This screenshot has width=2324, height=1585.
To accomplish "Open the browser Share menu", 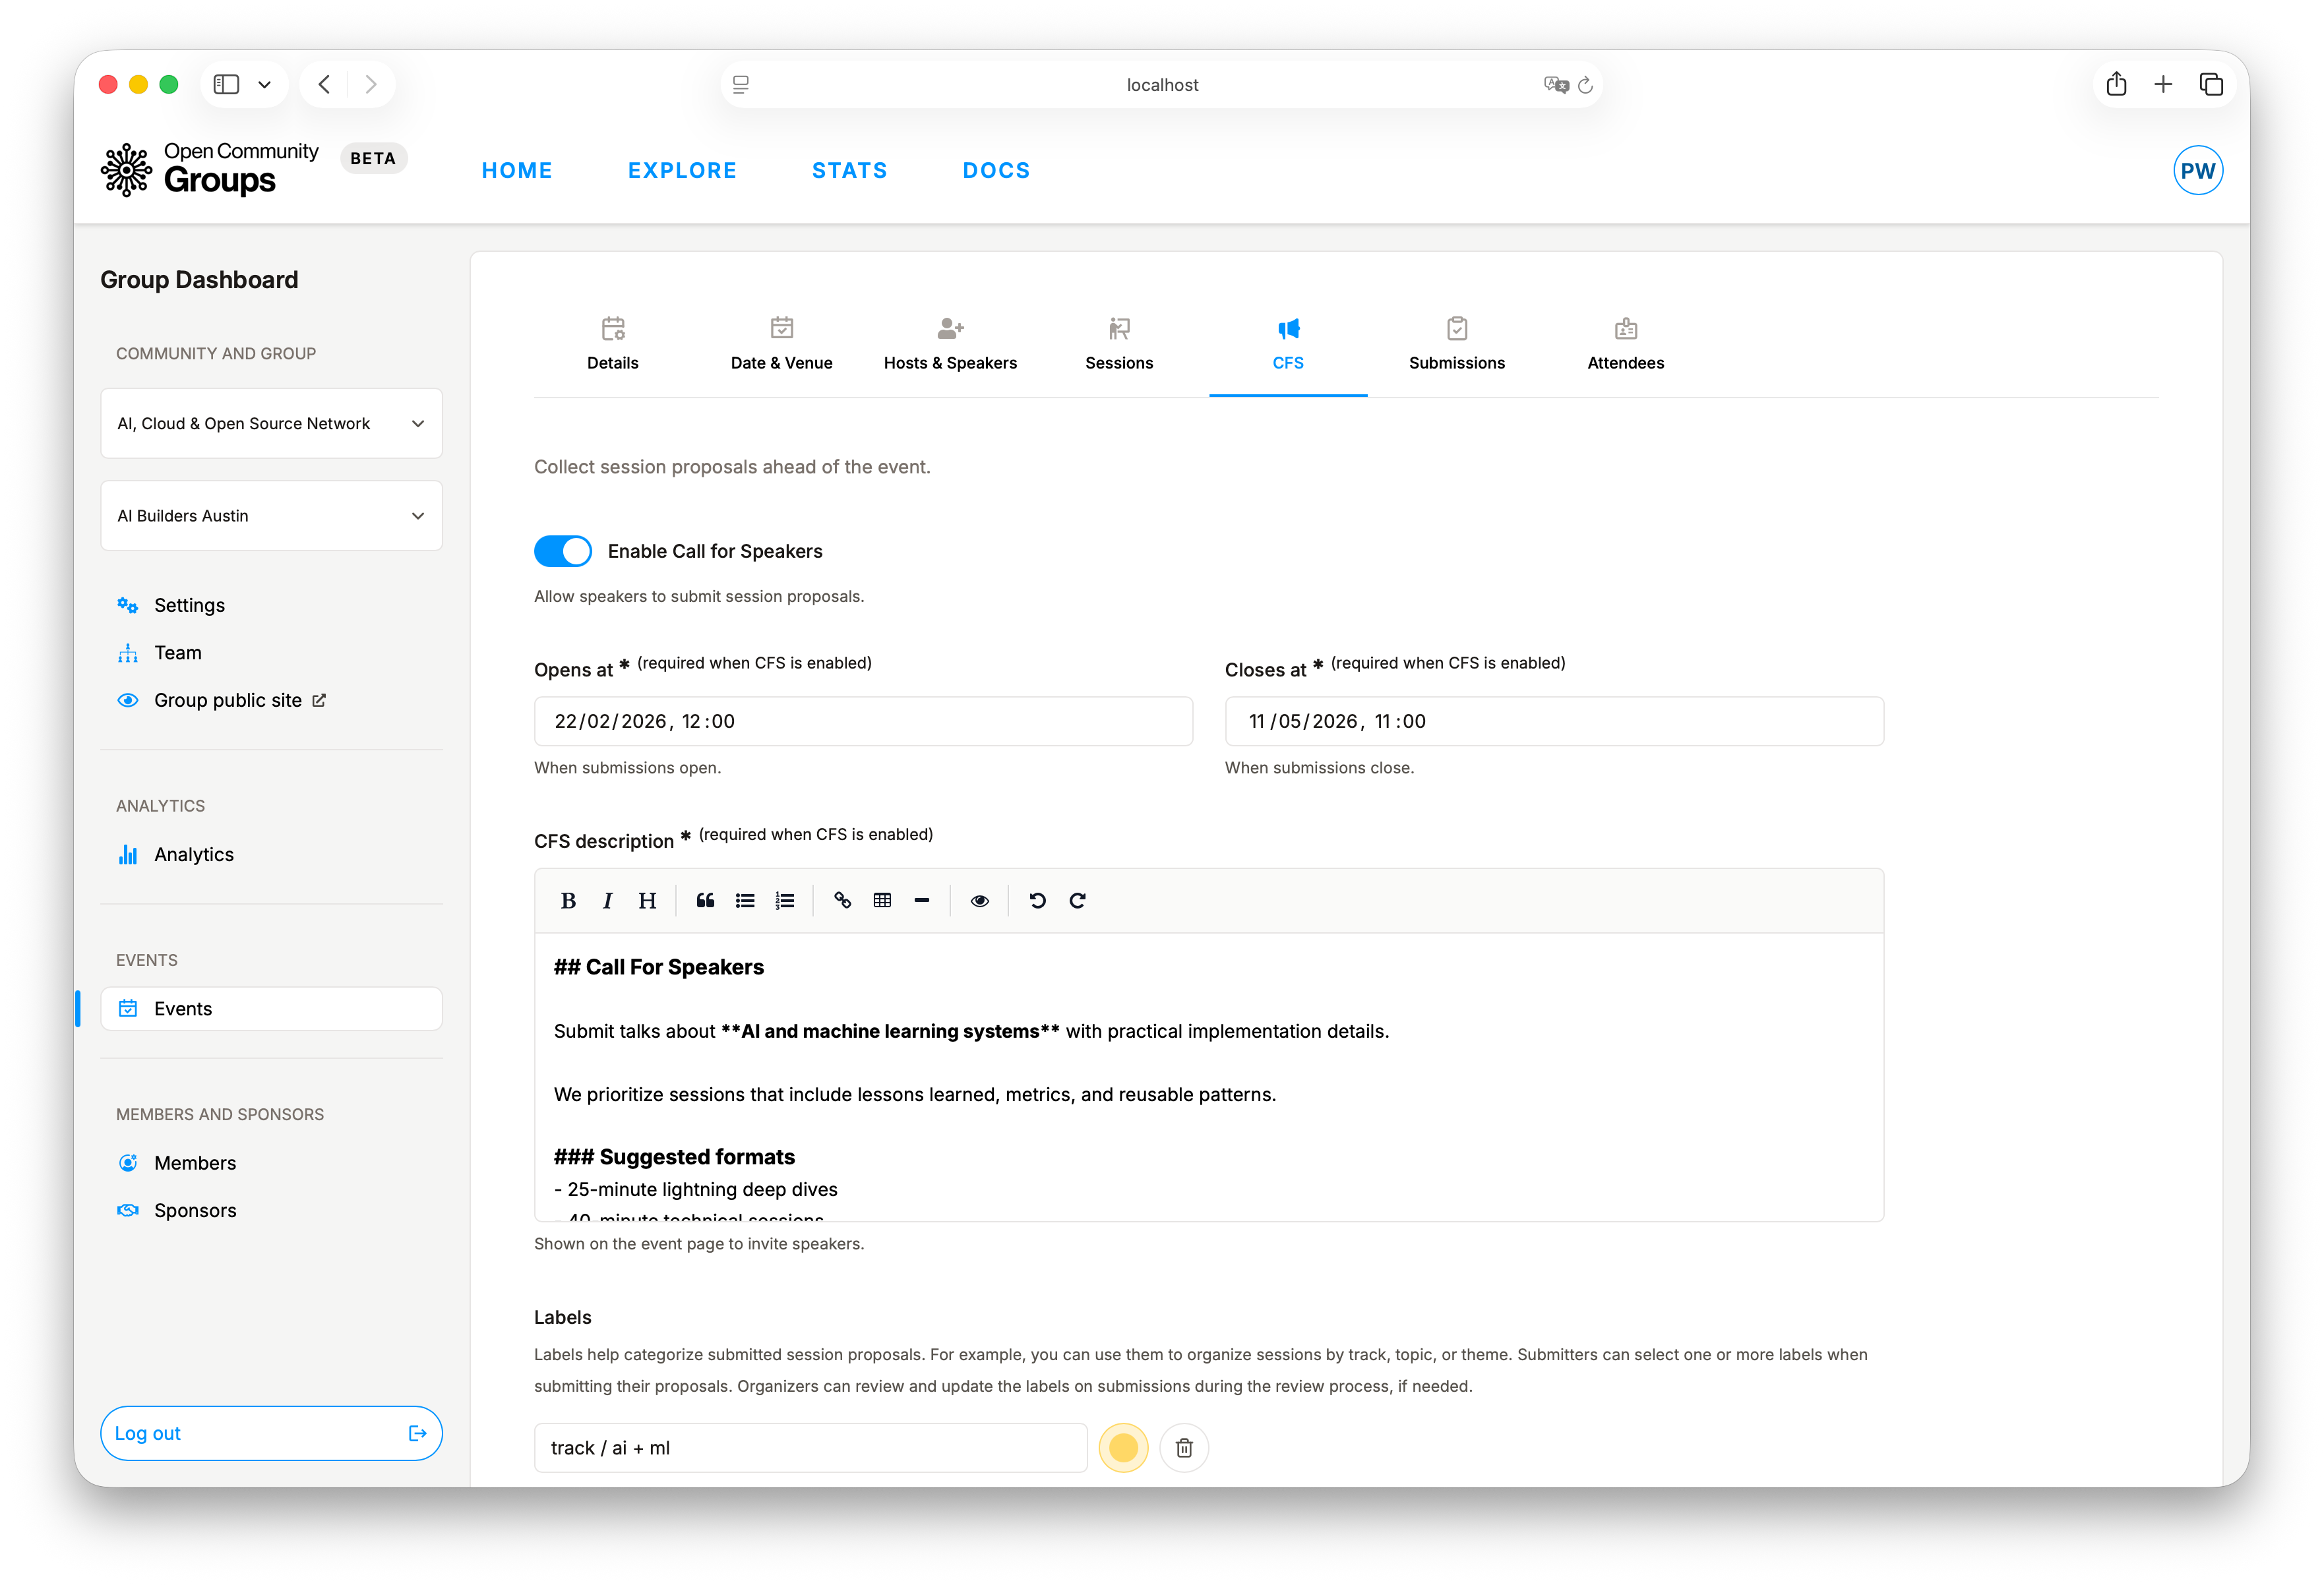I will click(2116, 84).
